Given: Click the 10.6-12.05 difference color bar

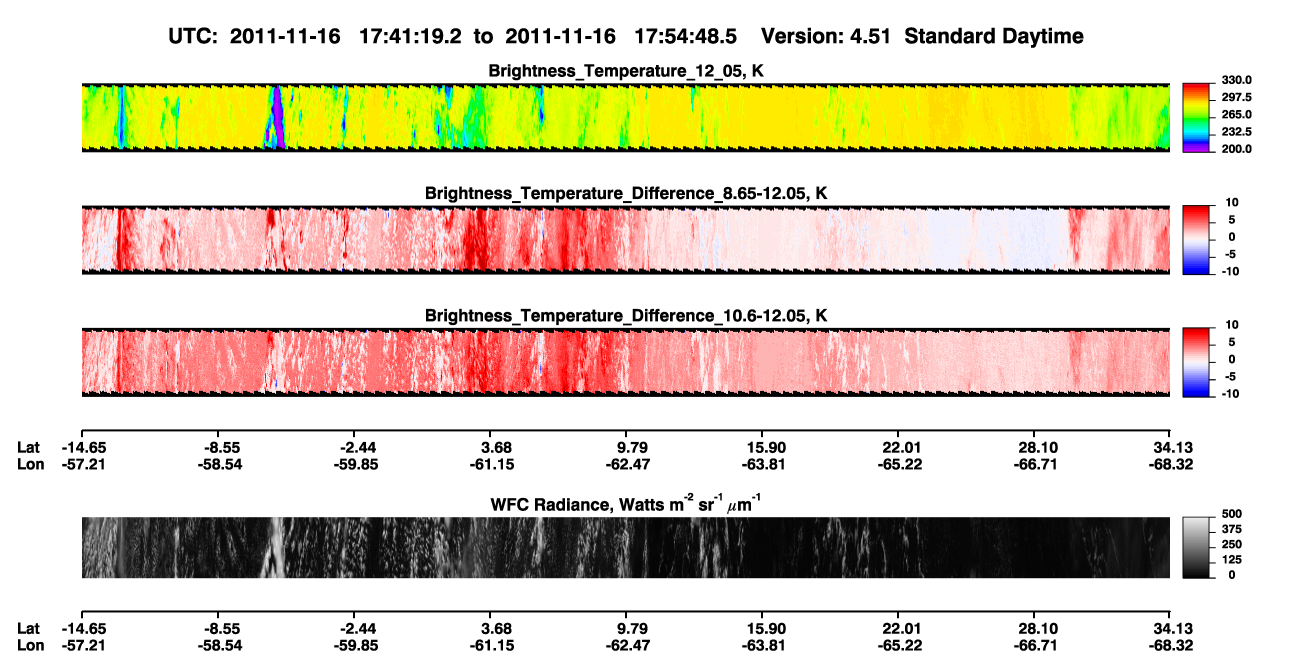Looking at the screenshot, I should pos(1196,360).
